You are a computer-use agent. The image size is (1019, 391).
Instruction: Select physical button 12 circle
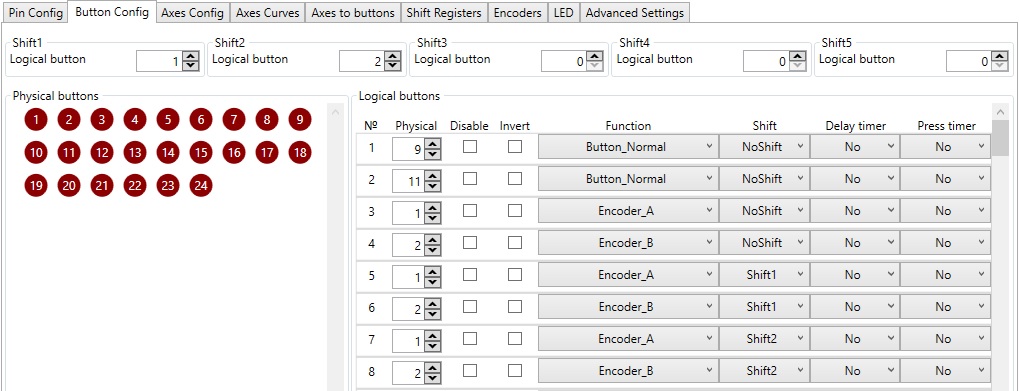[102, 153]
